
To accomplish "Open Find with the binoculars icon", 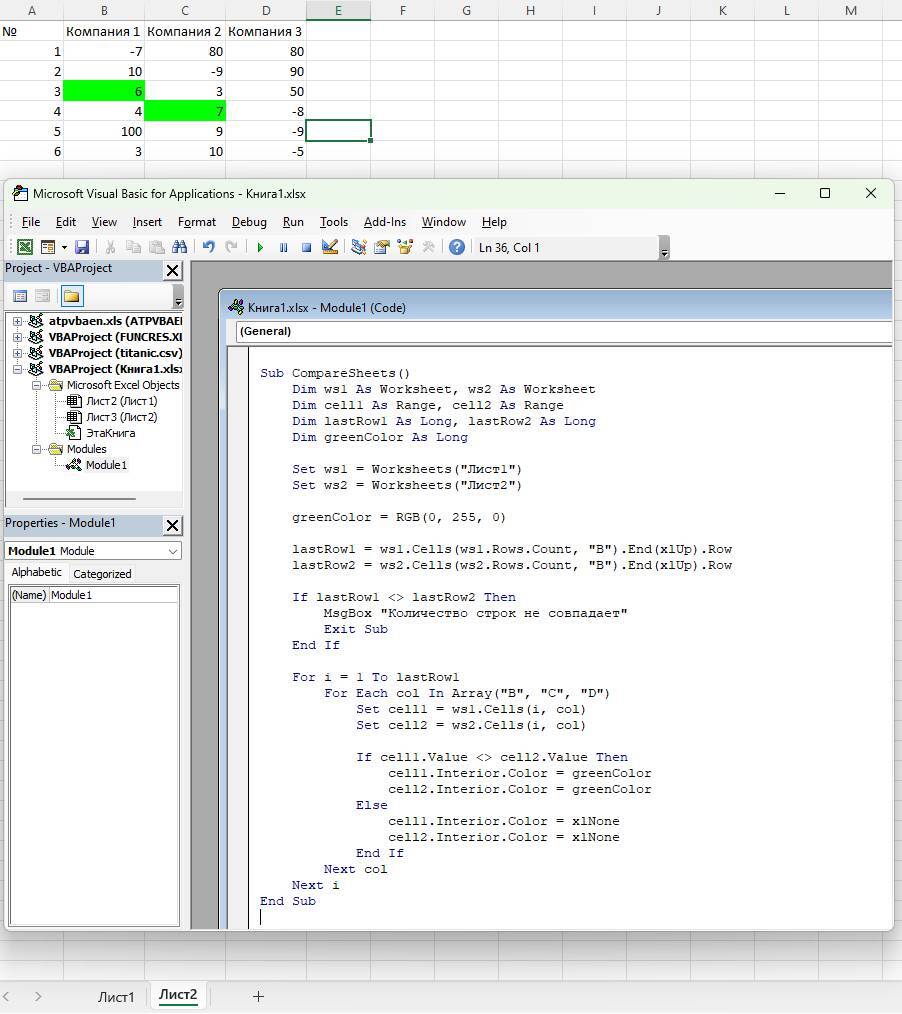I will tap(180, 248).
